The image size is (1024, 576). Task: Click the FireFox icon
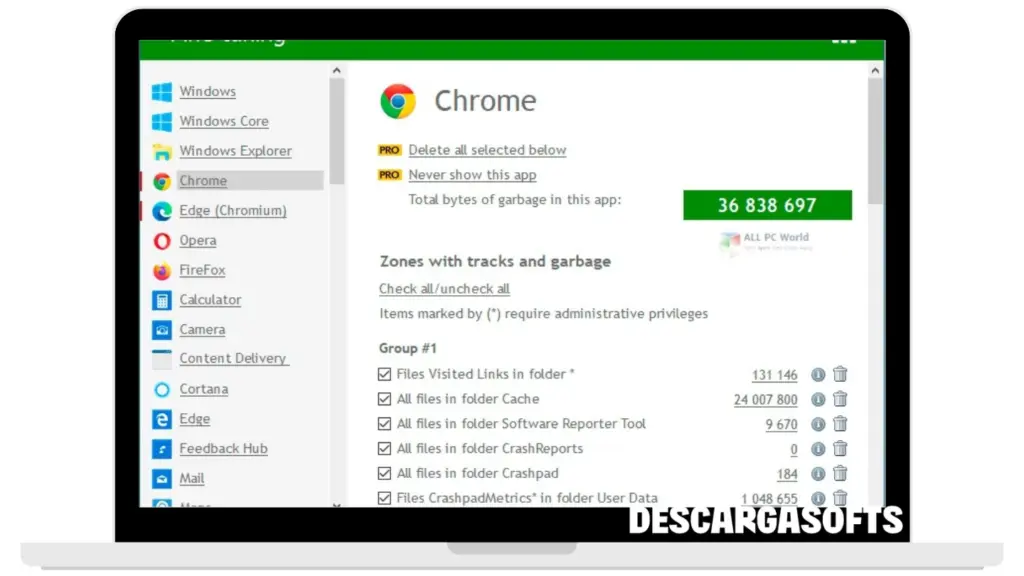point(162,270)
